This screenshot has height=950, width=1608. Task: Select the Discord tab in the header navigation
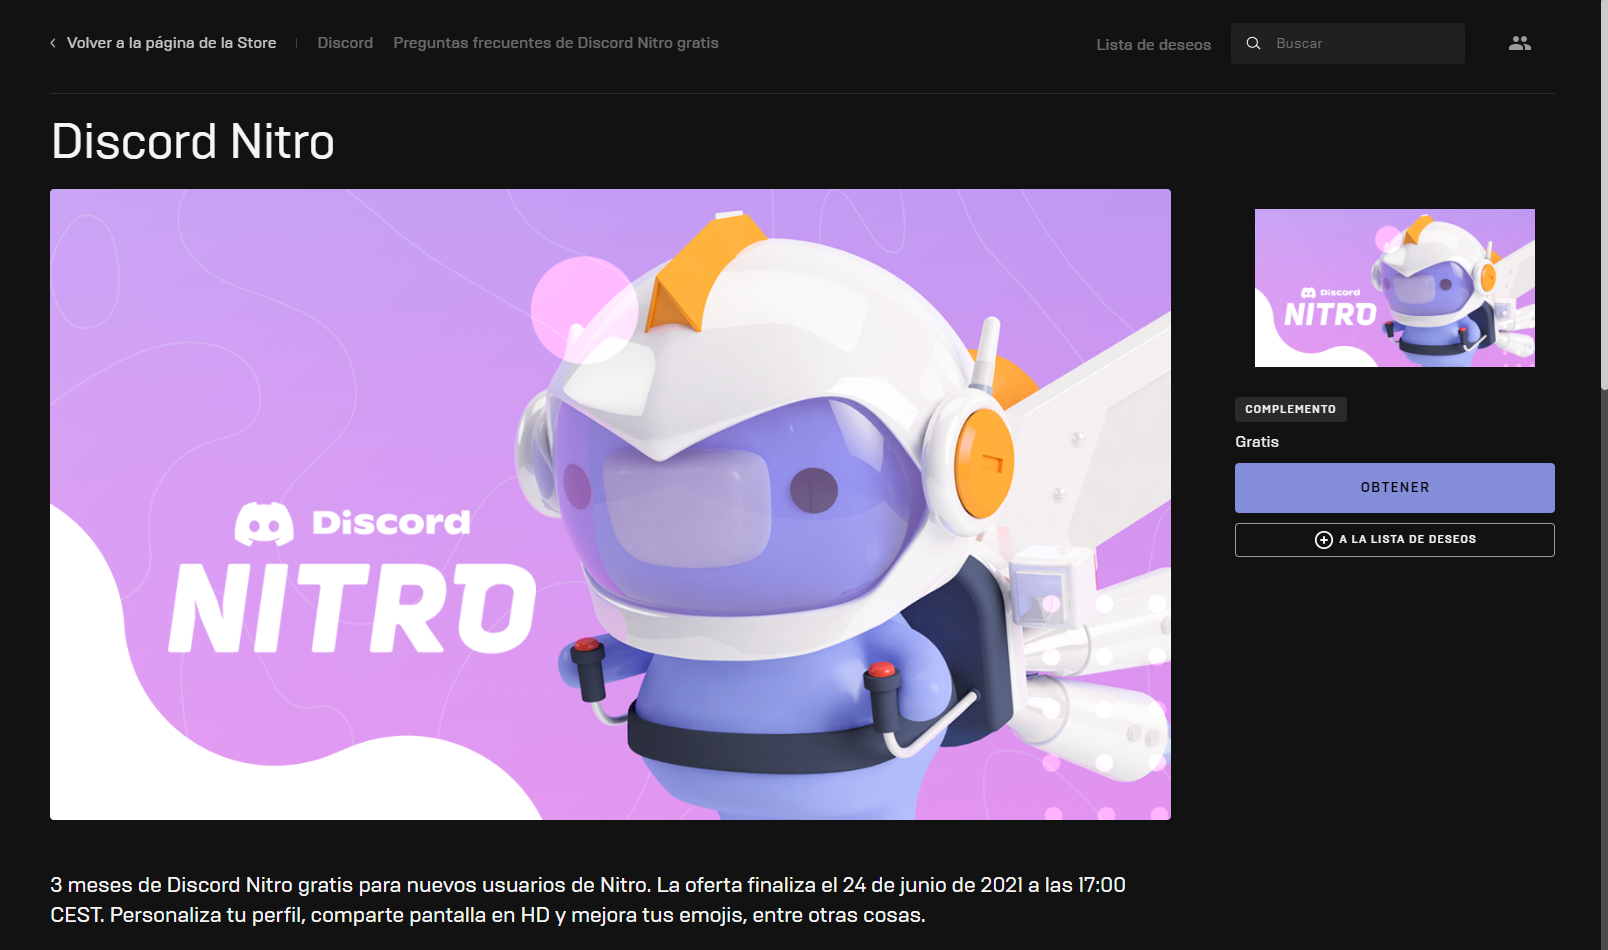pyautogui.click(x=345, y=43)
